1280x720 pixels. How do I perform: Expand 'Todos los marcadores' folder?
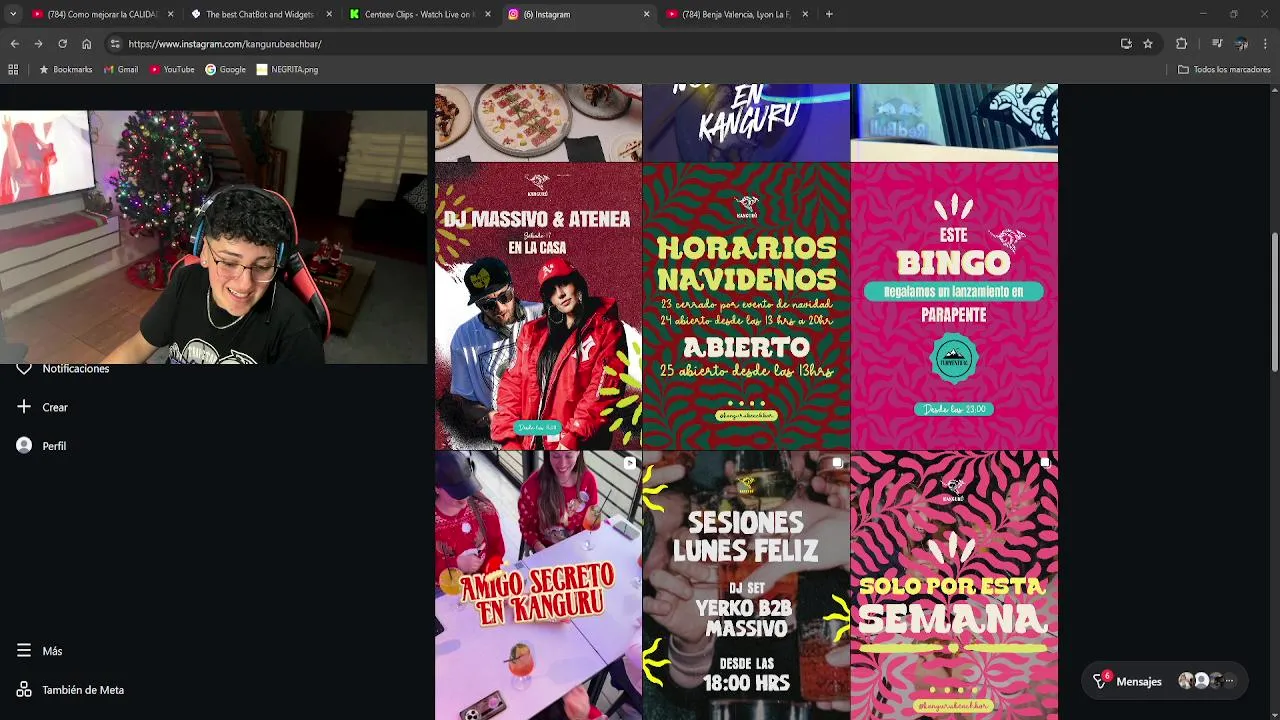click(x=1224, y=70)
